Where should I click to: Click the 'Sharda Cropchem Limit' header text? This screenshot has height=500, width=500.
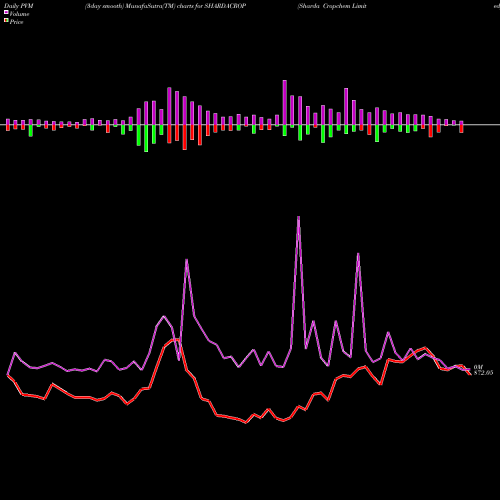point(332,6)
